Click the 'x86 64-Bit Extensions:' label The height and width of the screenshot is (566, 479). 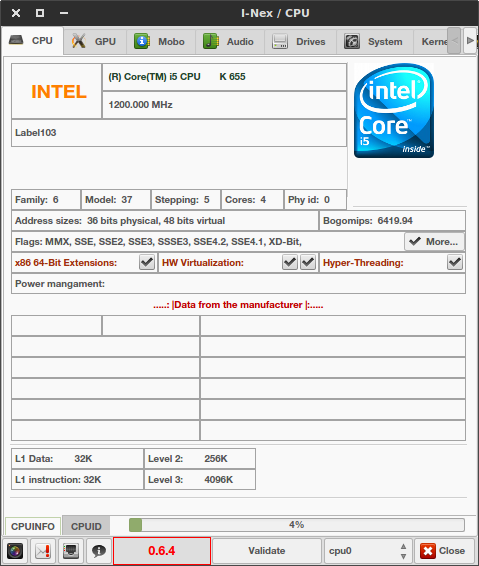66,263
